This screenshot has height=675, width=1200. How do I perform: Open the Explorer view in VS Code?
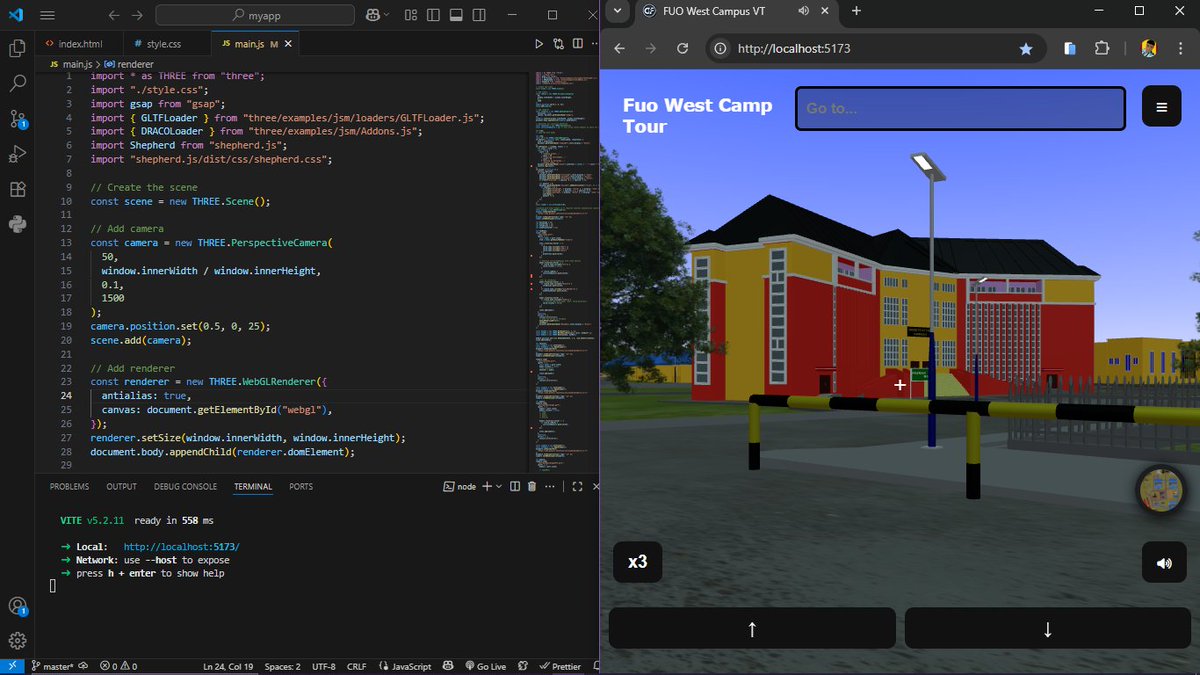point(17,48)
